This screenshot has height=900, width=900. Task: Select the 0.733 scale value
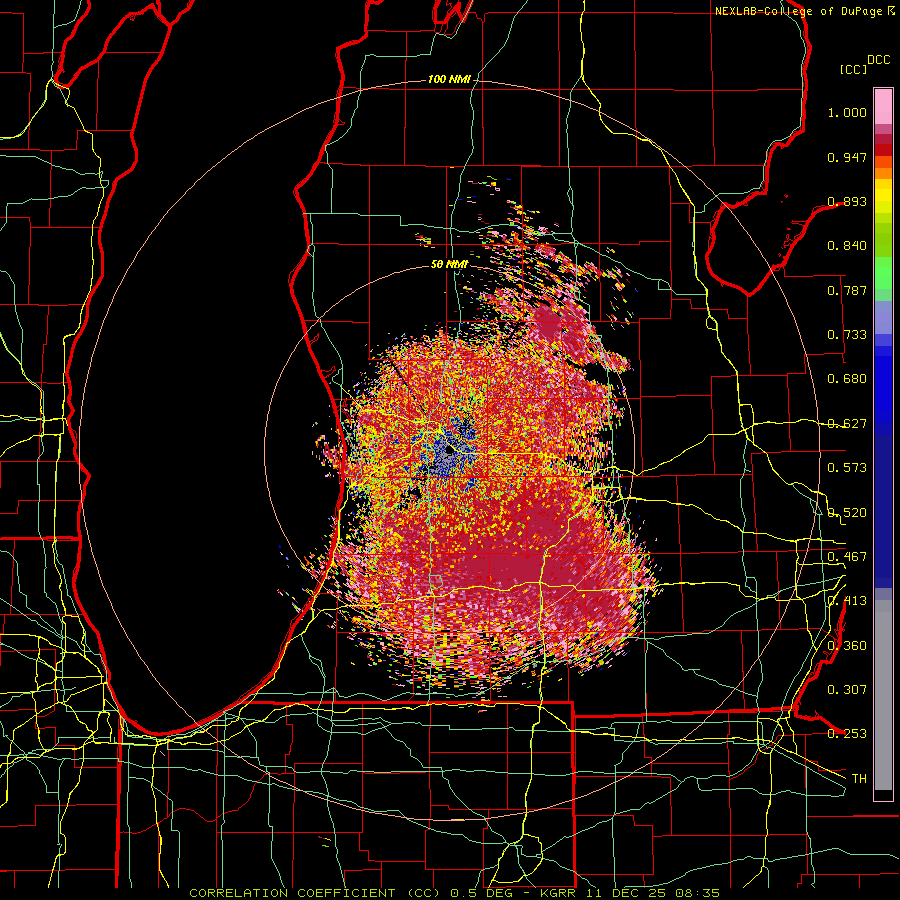[x=847, y=335]
